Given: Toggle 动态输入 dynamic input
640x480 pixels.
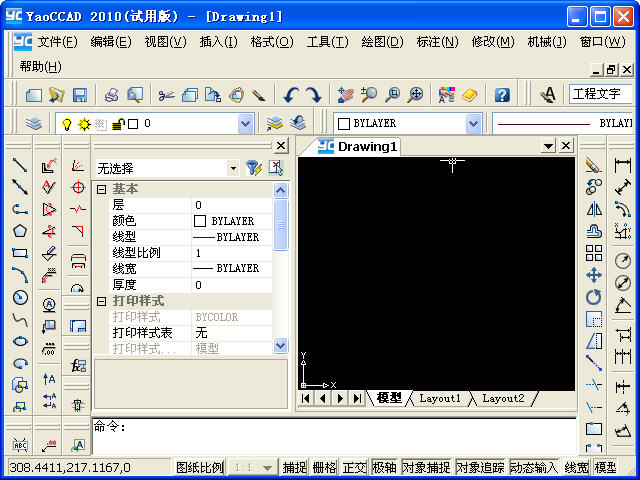Looking at the screenshot, I should (x=534, y=467).
